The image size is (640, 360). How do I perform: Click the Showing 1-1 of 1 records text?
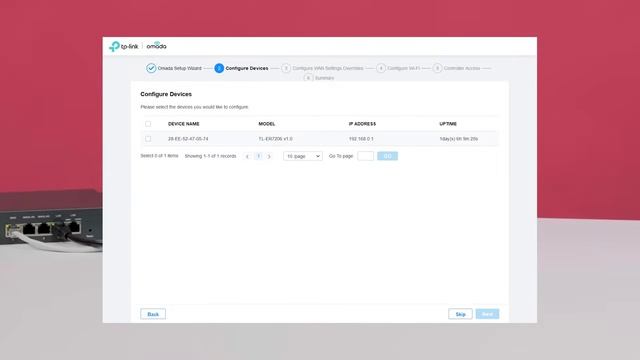pyautogui.click(x=210, y=156)
